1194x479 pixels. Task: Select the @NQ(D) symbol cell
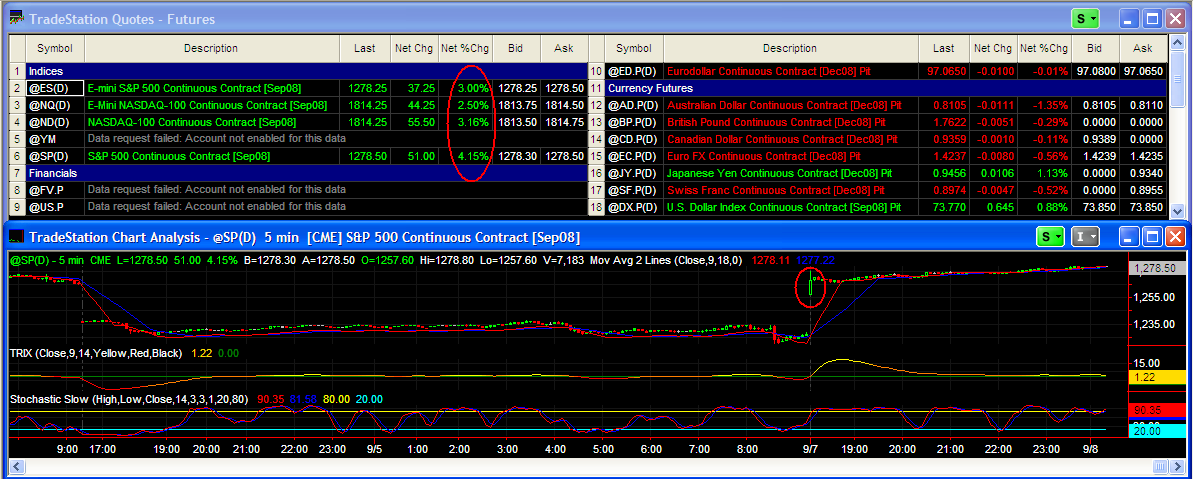(55, 105)
